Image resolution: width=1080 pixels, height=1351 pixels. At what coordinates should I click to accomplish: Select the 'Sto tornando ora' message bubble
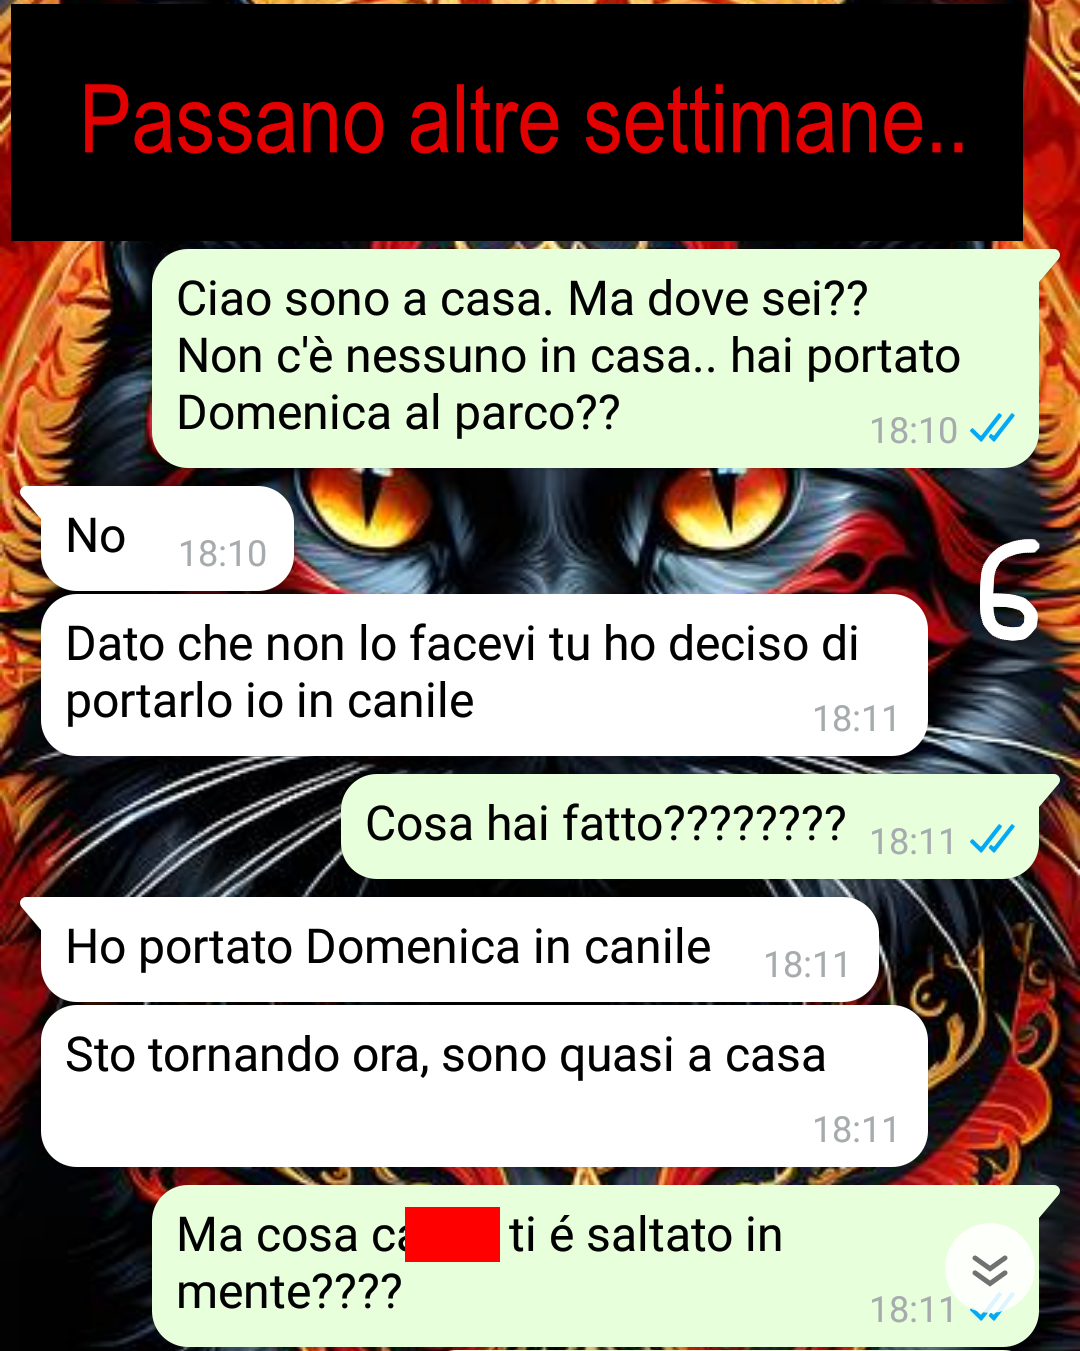point(484,1086)
